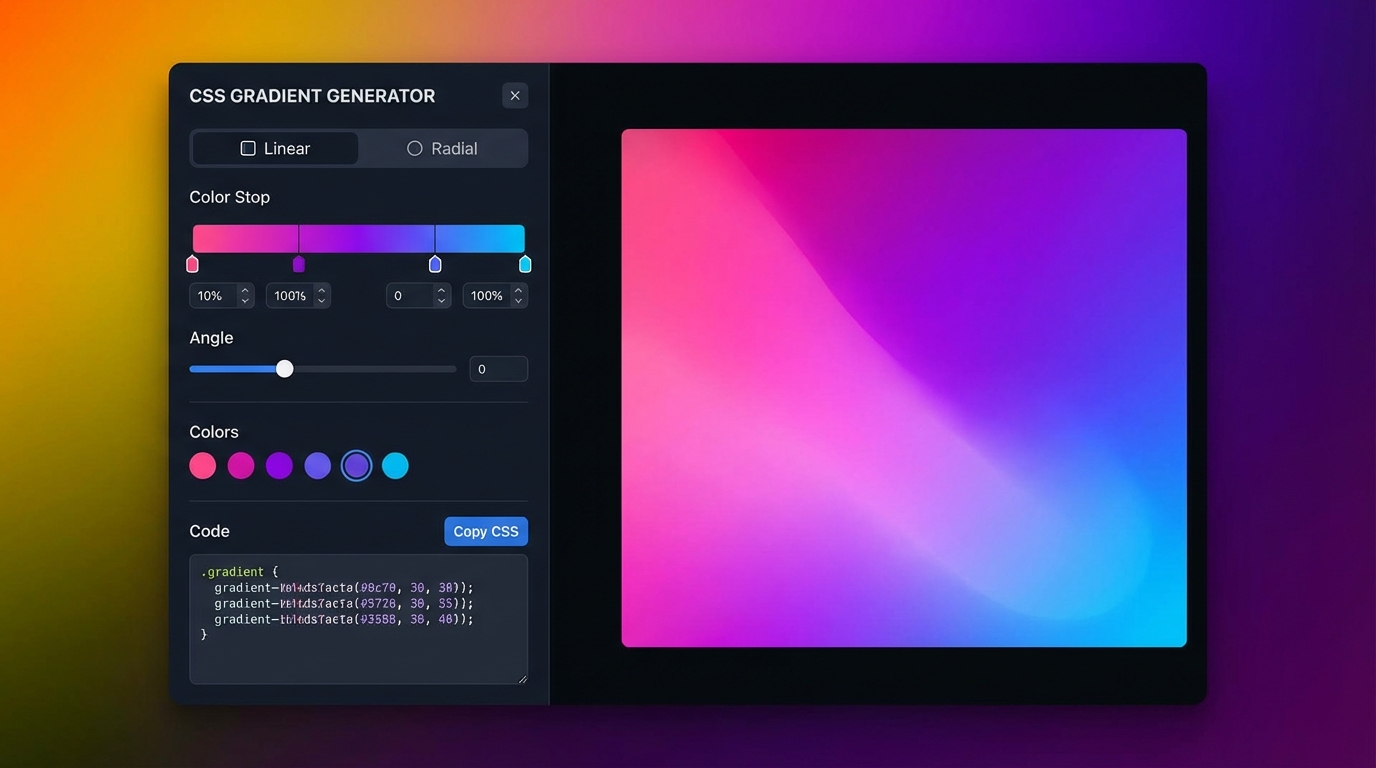Click the Angle slider handle
Image resolution: width=1376 pixels, height=768 pixels.
pyautogui.click(x=284, y=368)
